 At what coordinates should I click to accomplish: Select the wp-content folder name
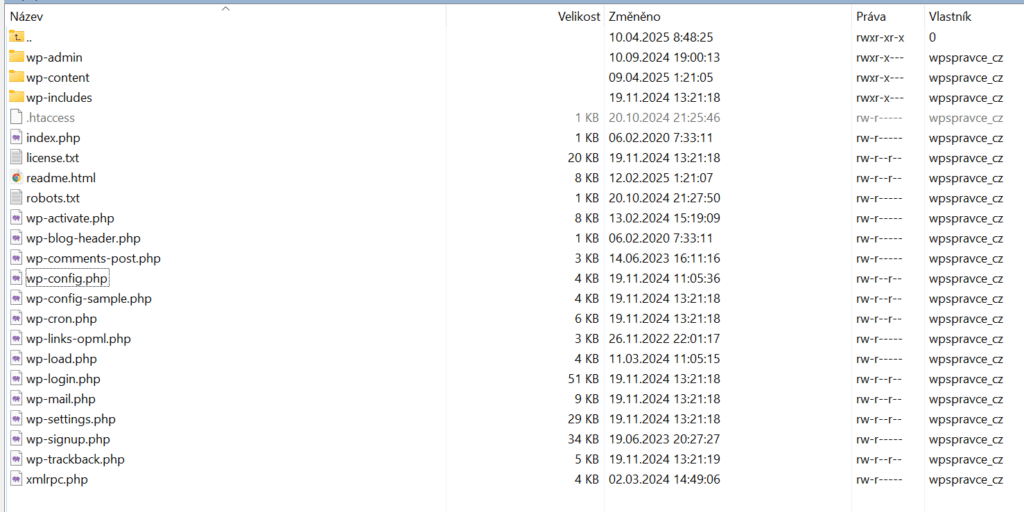(58, 78)
